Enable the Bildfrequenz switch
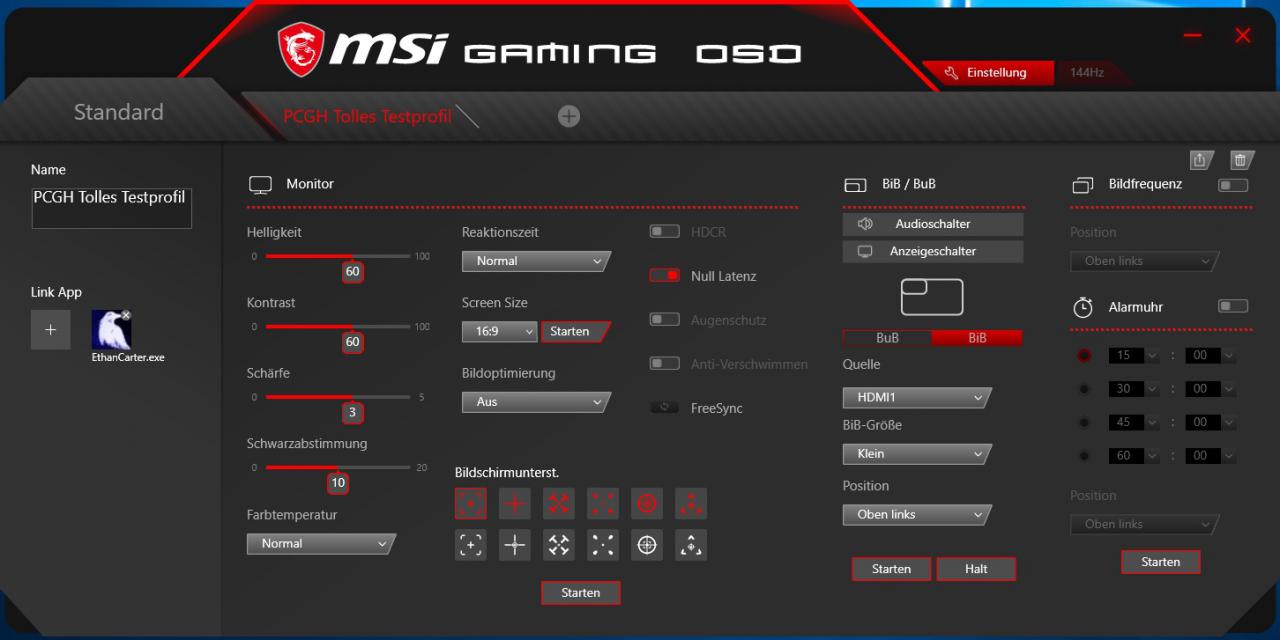 click(x=1233, y=185)
